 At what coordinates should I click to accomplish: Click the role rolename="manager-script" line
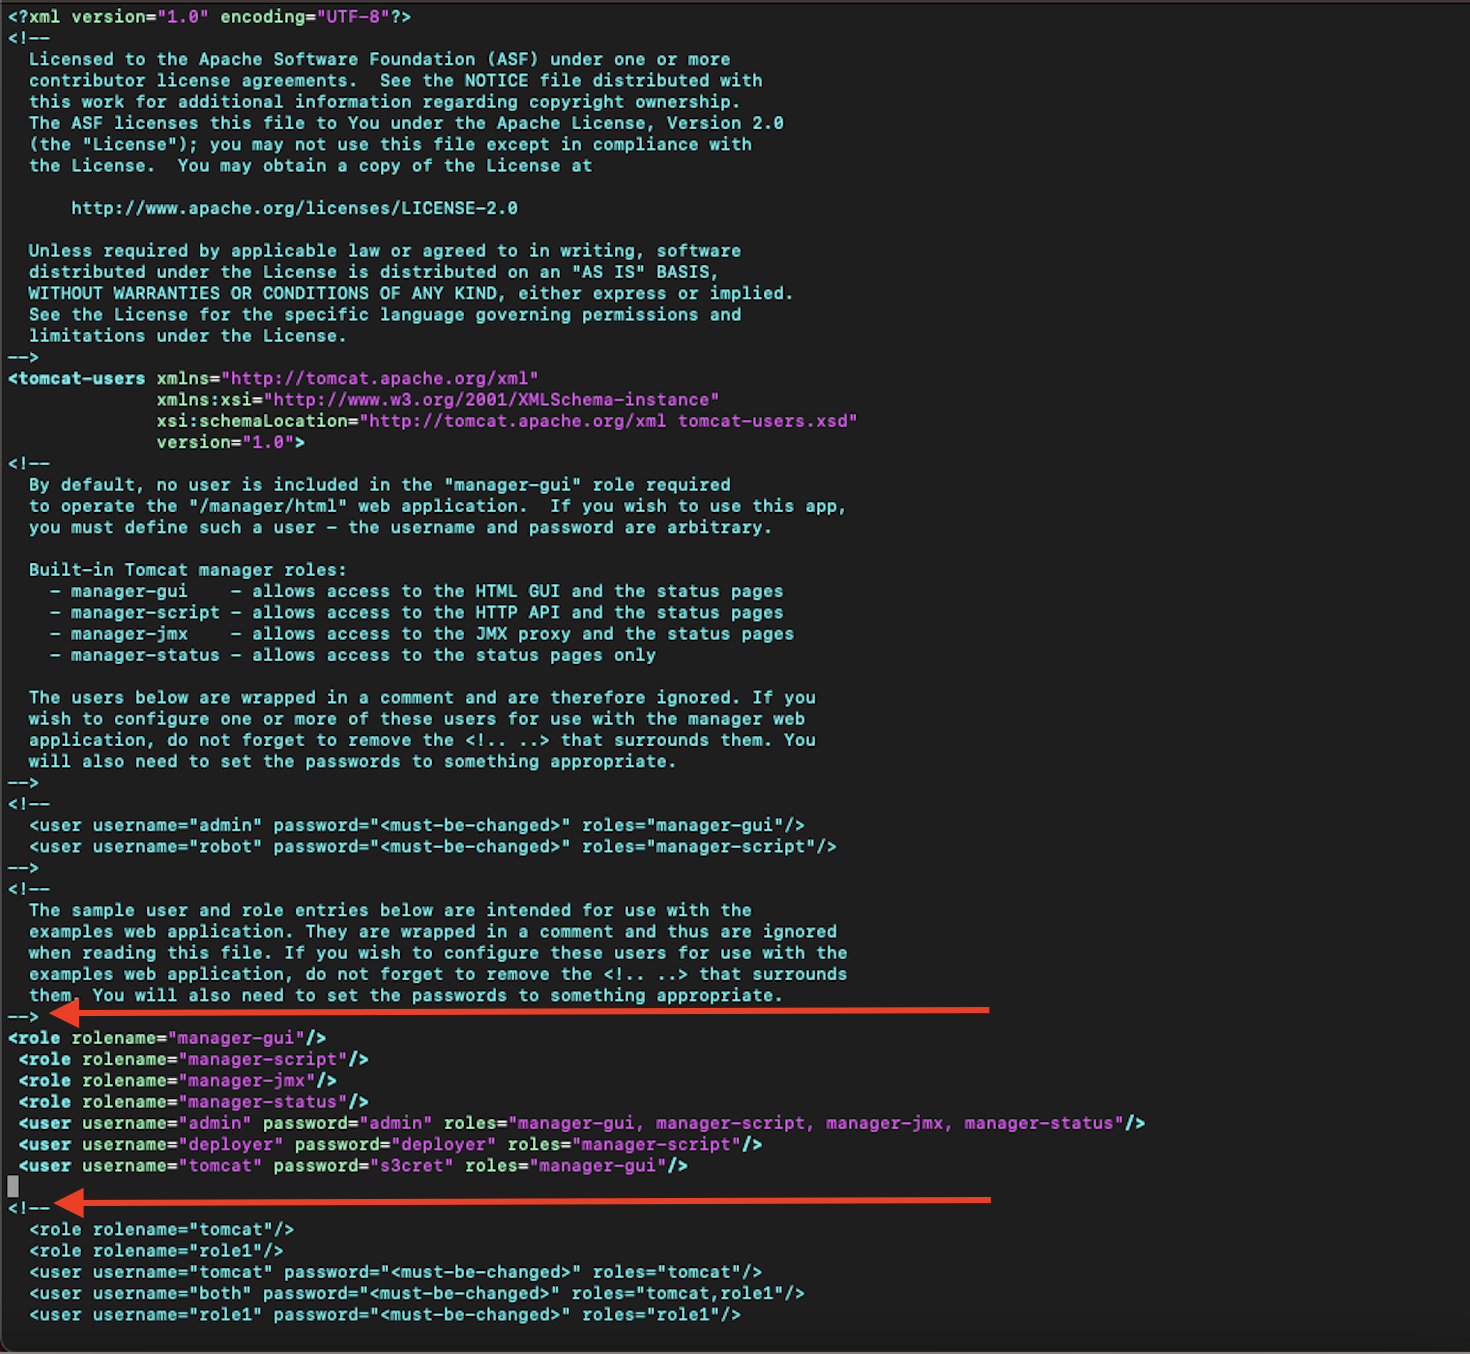coord(194,1059)
